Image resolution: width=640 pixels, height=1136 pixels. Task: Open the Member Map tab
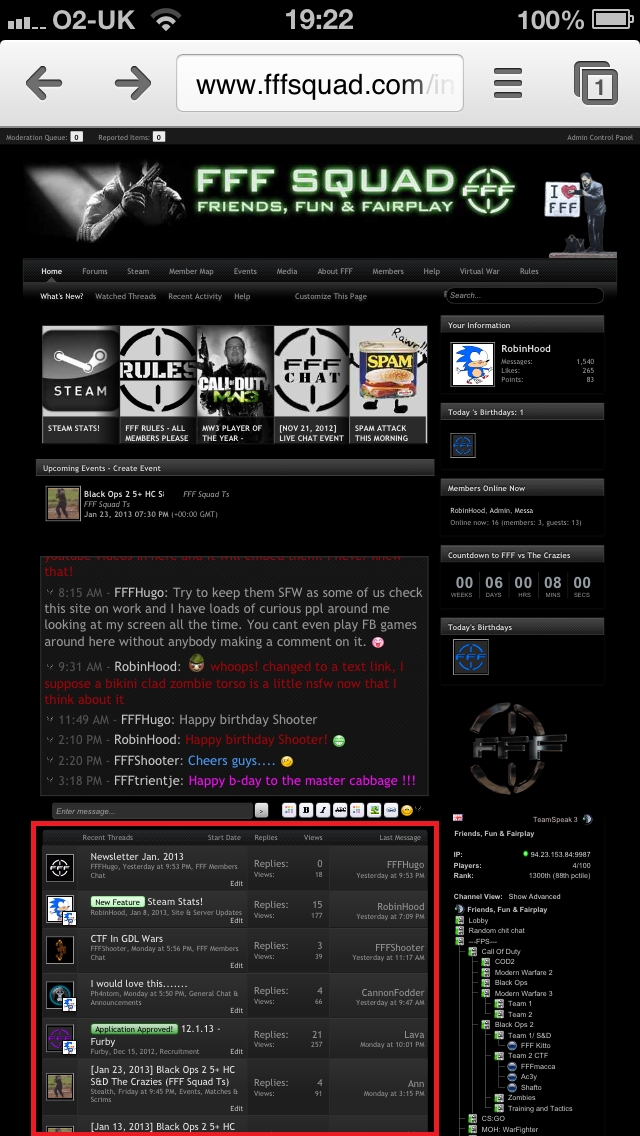point(191,272)
